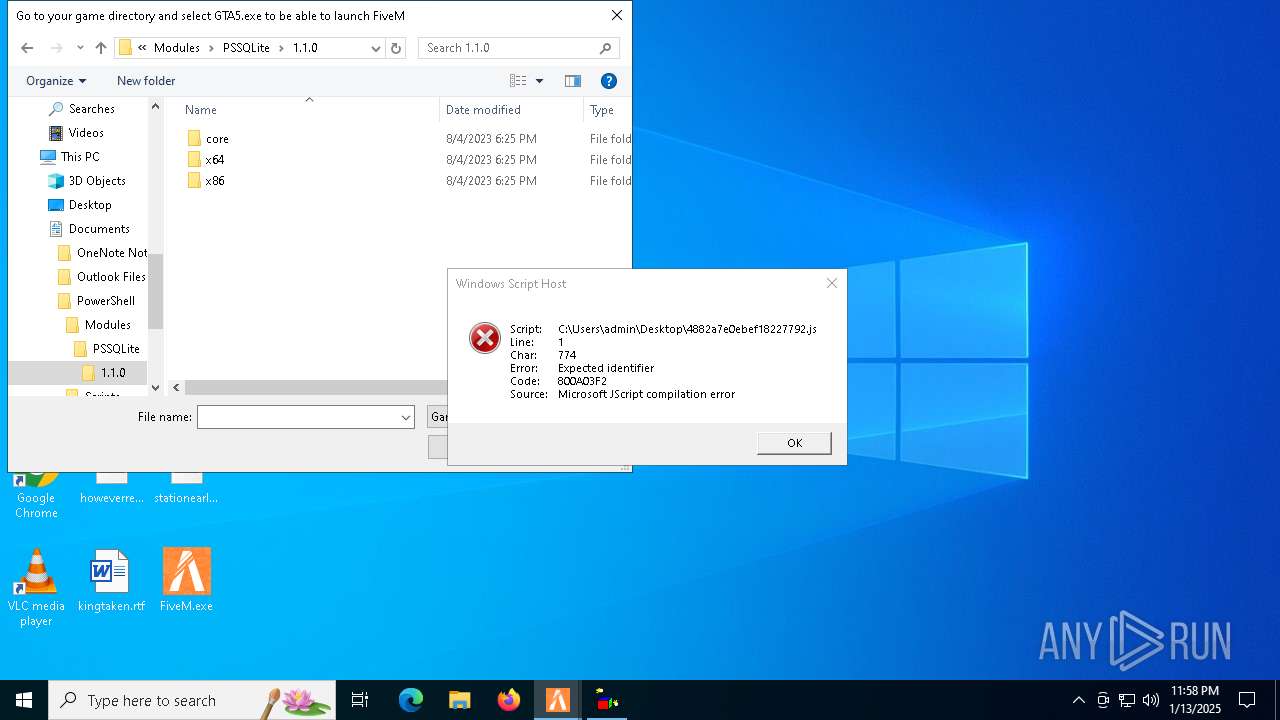Show hidden system tray icons
Viewport: 1280px width, 720px height.
(1078, 700)
